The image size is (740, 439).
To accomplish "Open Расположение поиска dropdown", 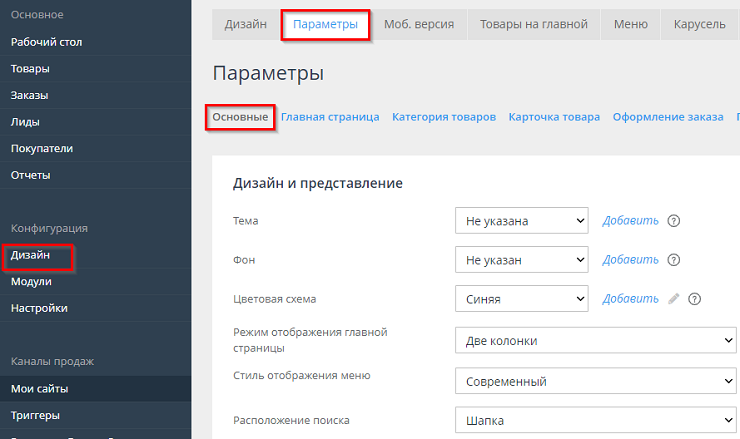I will (x=596, y=420).
